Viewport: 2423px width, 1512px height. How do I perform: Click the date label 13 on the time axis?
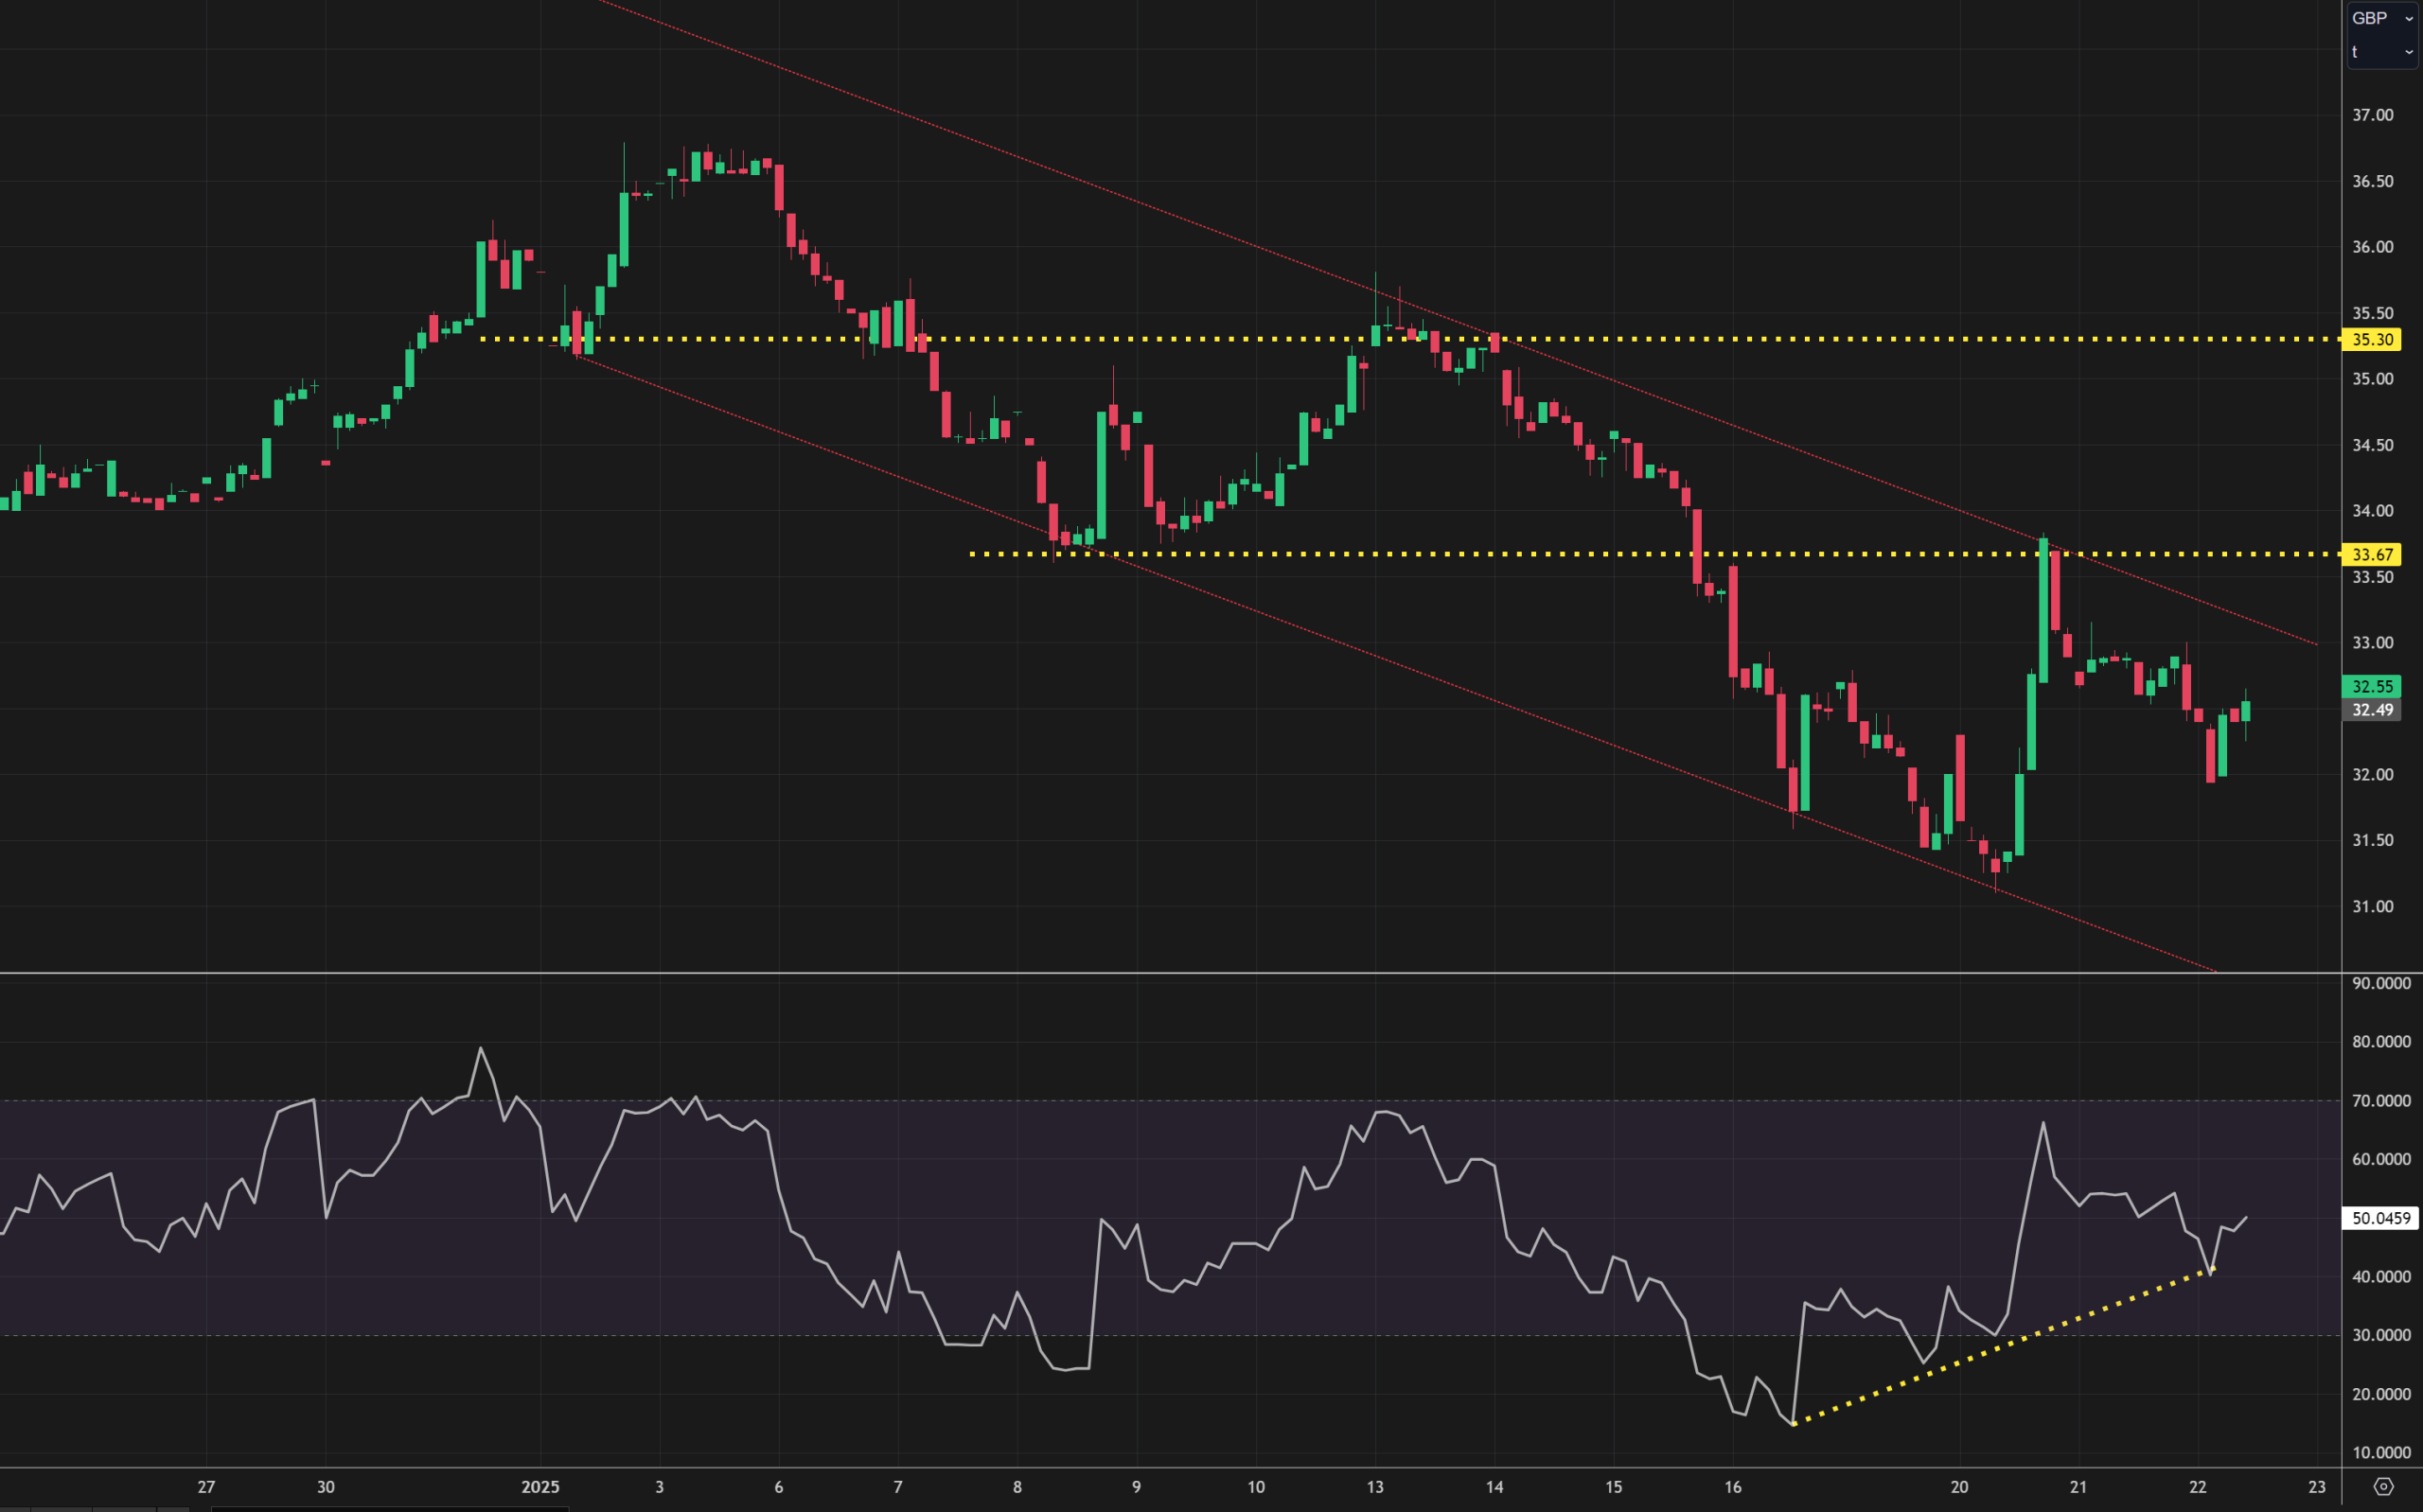coord(1375,1487)
